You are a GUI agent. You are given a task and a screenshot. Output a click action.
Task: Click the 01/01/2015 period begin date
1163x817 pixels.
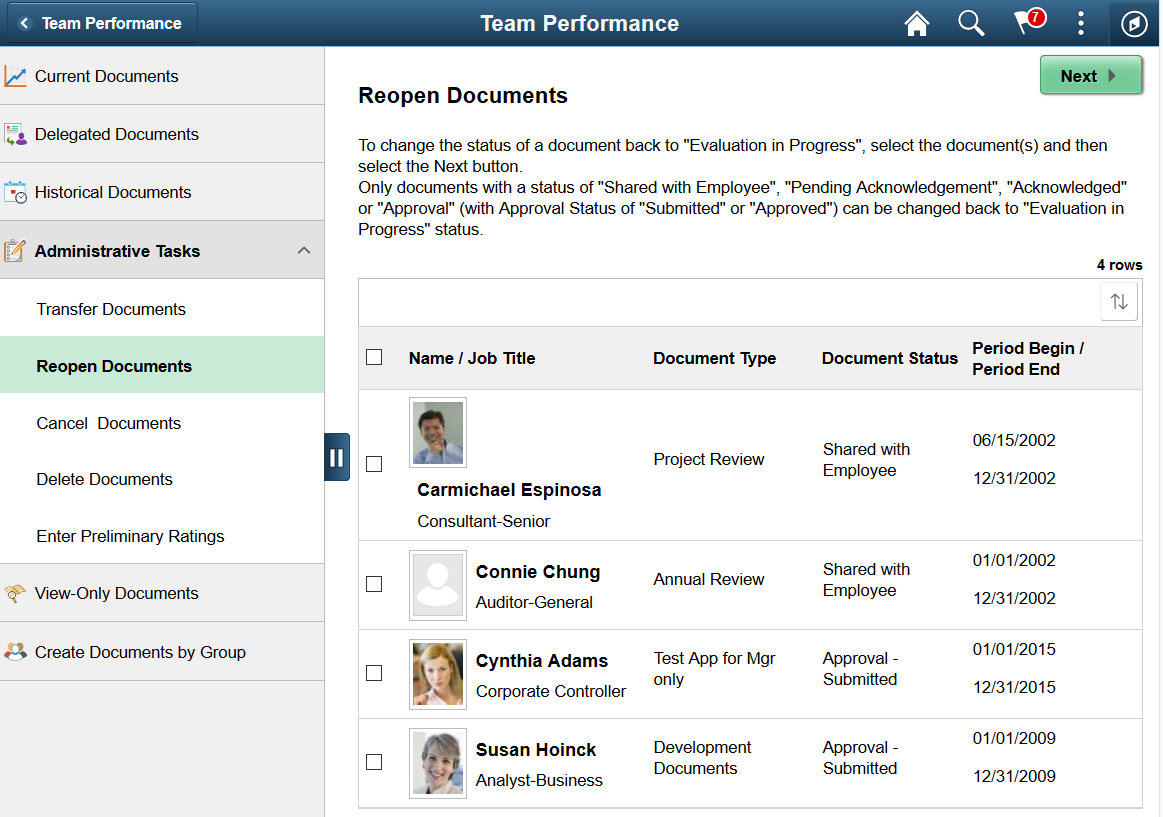1014,649
